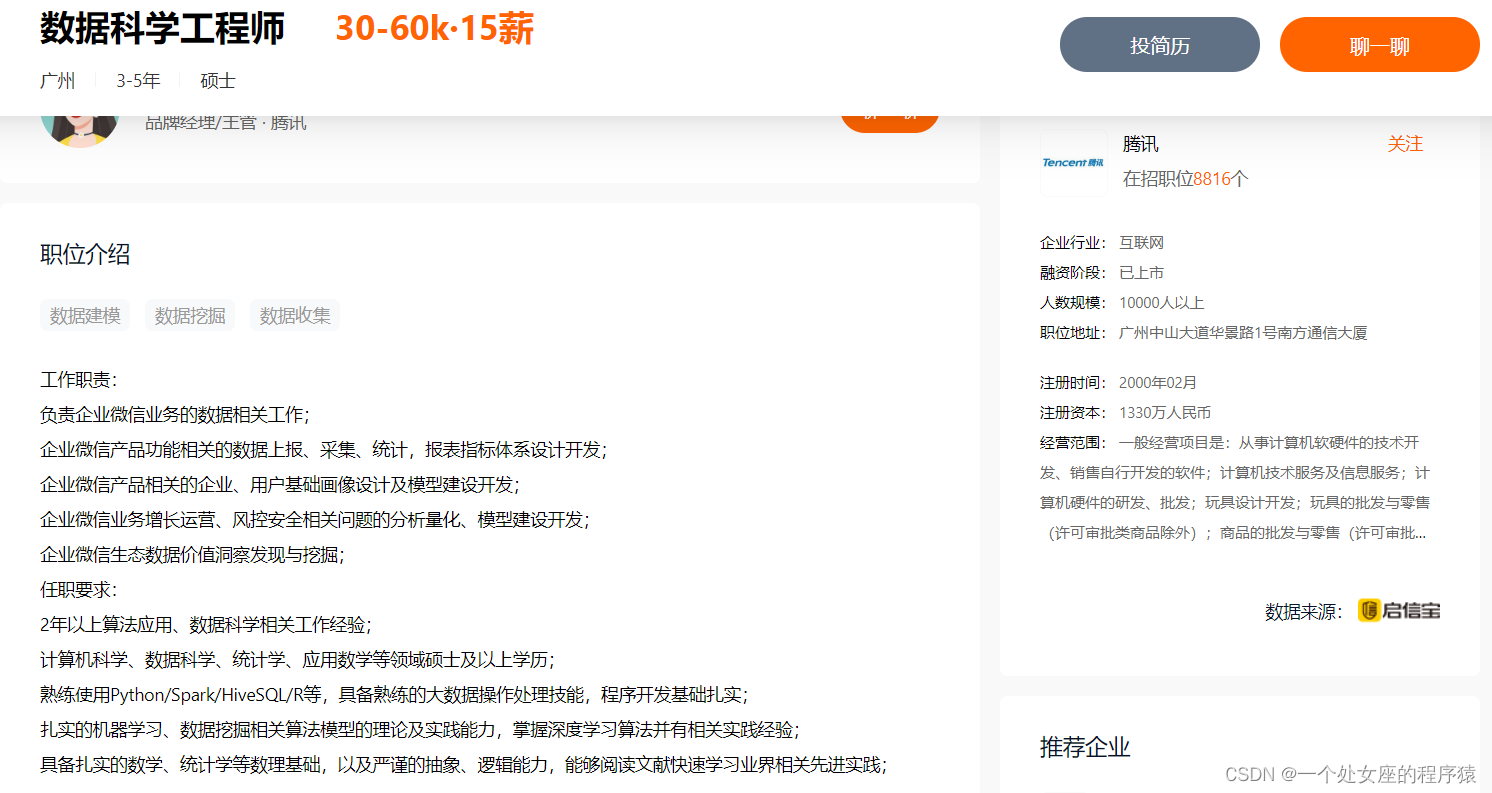Click the 经营范围 description text

click(x=1235, y=487)
